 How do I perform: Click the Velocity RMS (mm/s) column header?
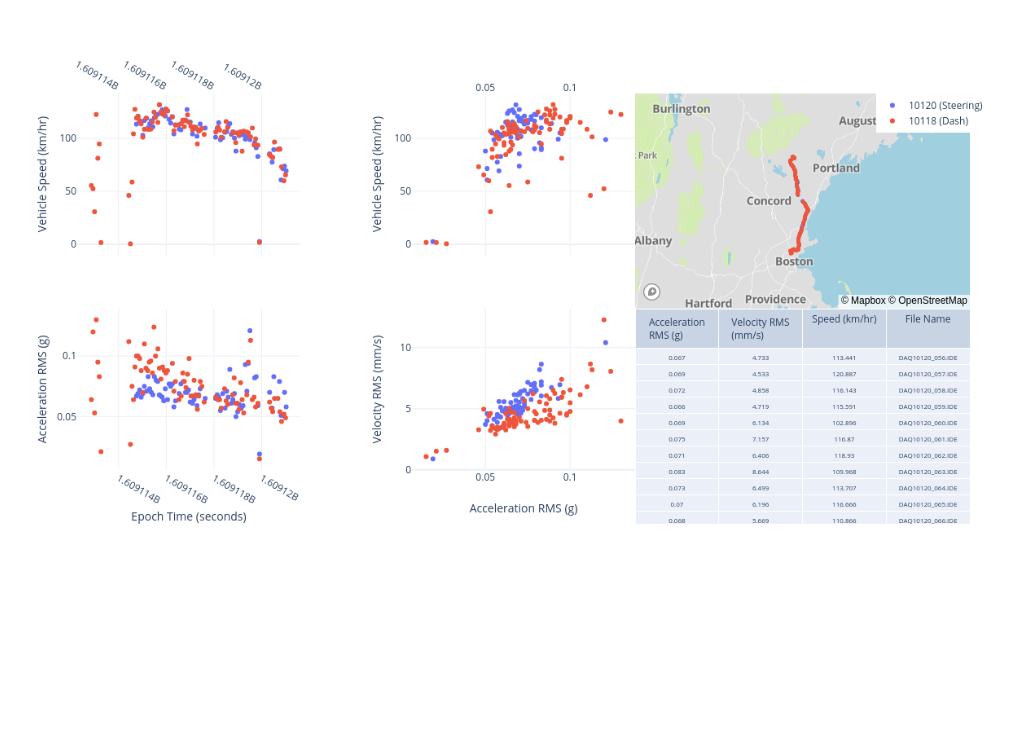[x=759, y=328]
